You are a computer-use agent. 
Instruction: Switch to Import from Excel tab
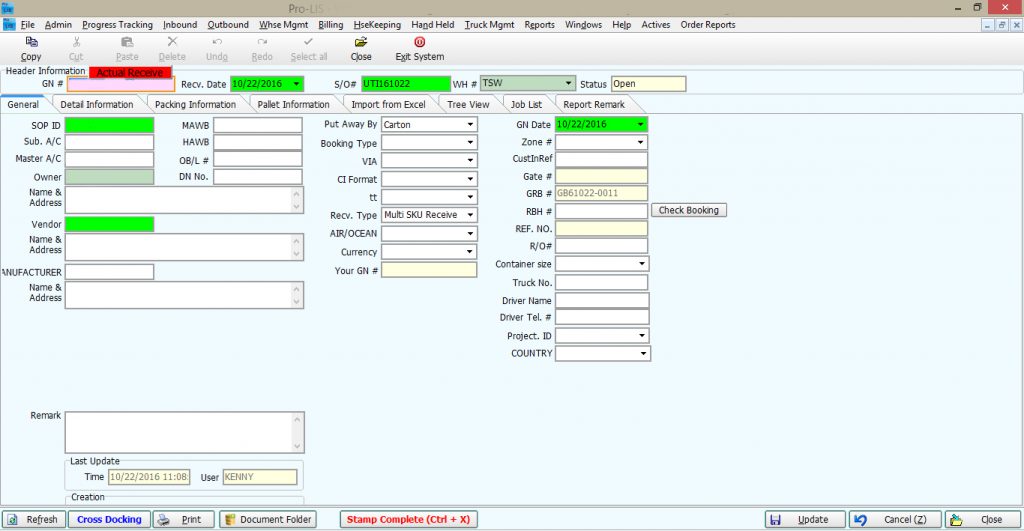tap(388, 105)
